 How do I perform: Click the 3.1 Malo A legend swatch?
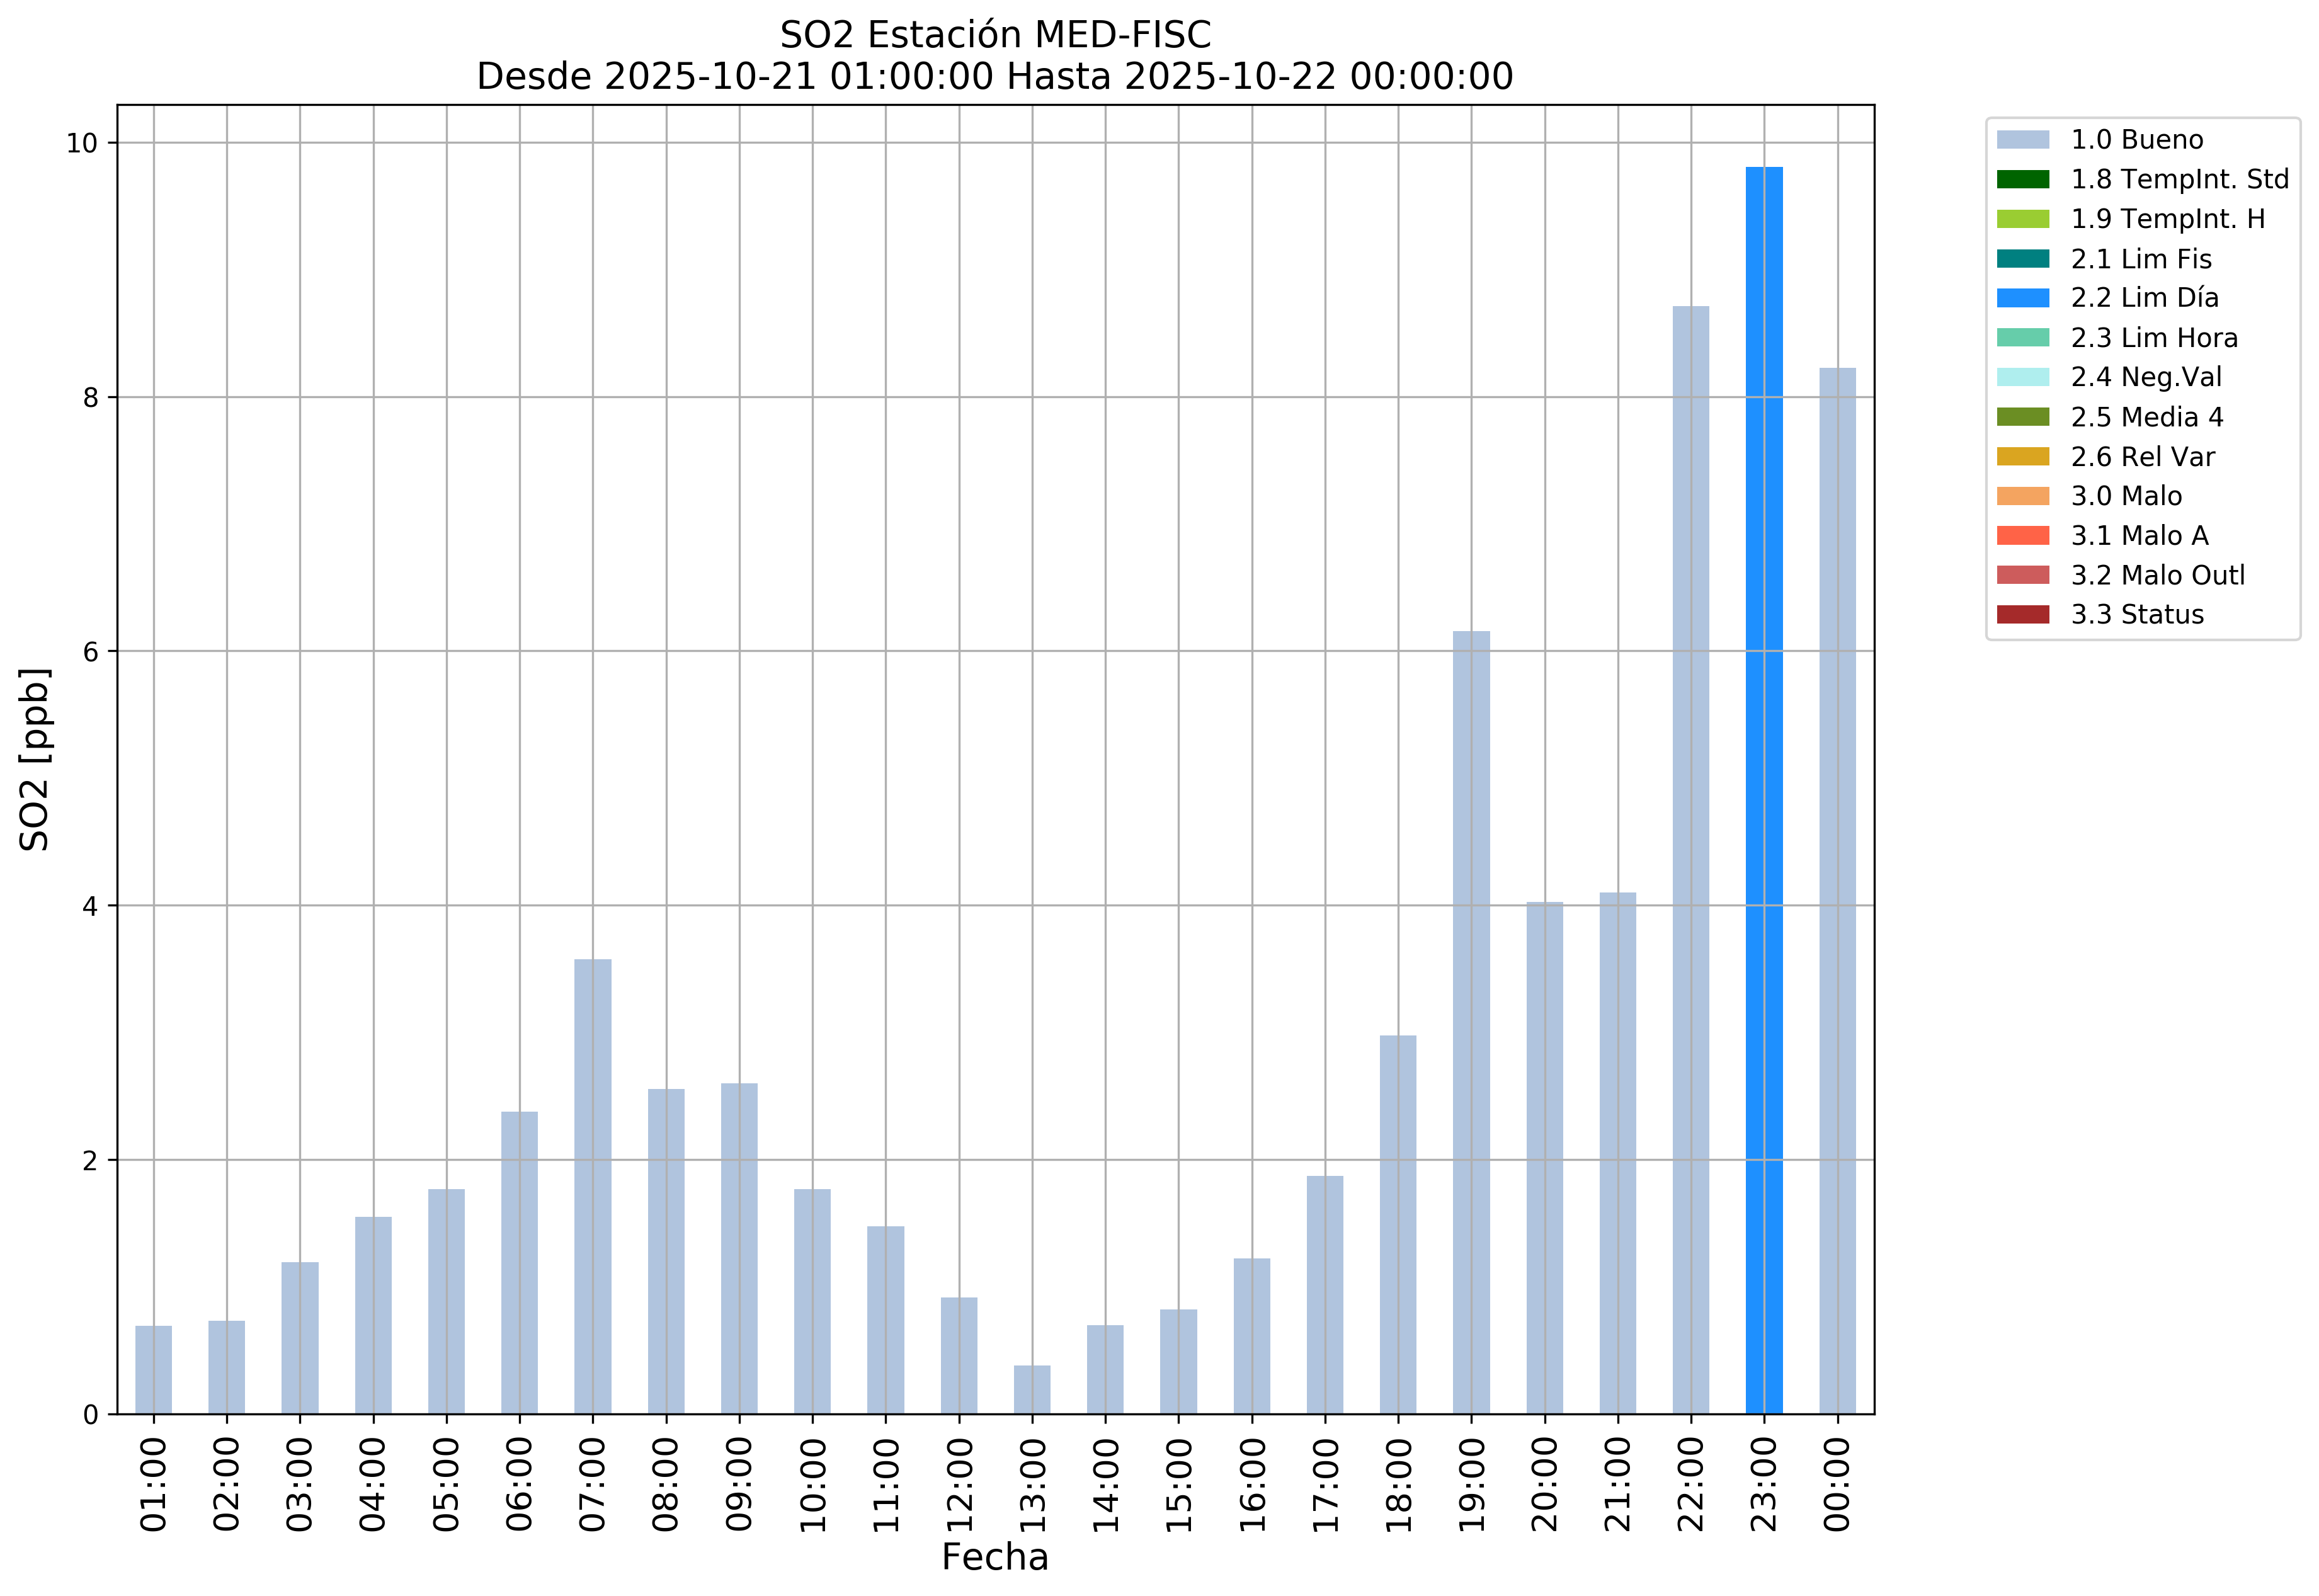pyautogui.click(x=2022, y=536)
